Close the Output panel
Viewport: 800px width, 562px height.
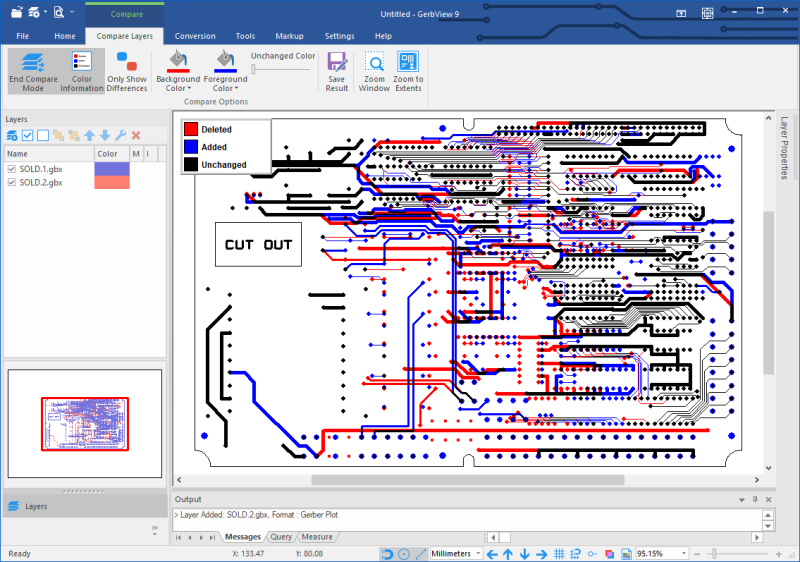point(768,499)
